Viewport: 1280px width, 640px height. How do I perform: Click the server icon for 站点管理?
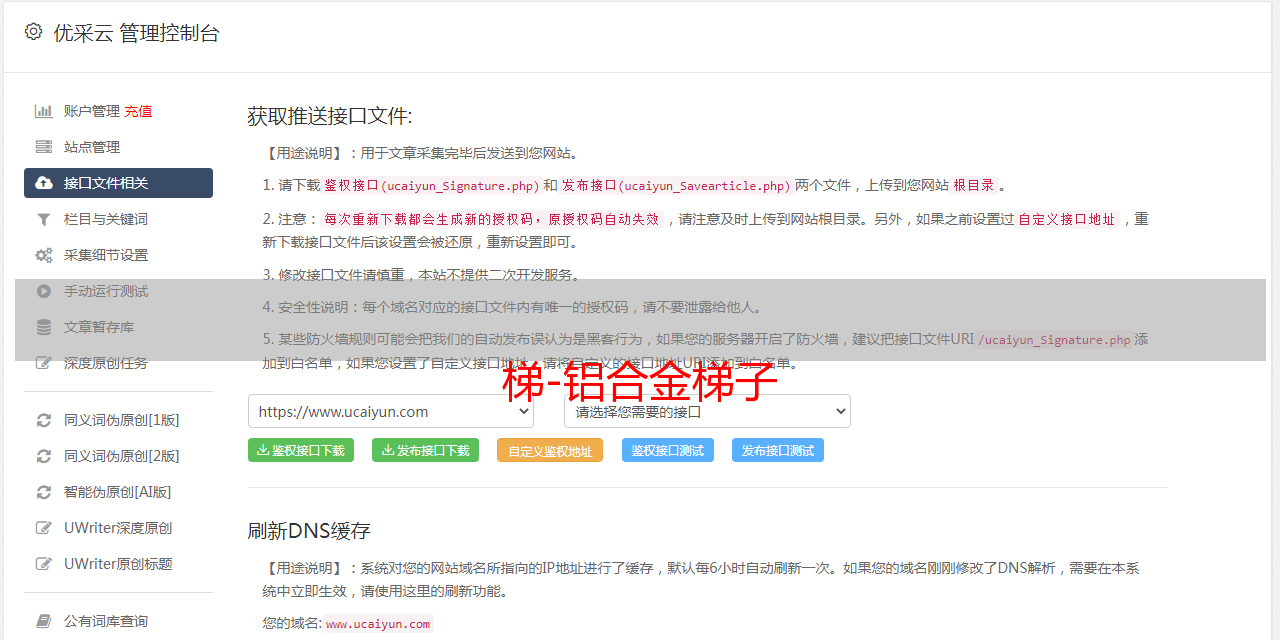(44, 147)
